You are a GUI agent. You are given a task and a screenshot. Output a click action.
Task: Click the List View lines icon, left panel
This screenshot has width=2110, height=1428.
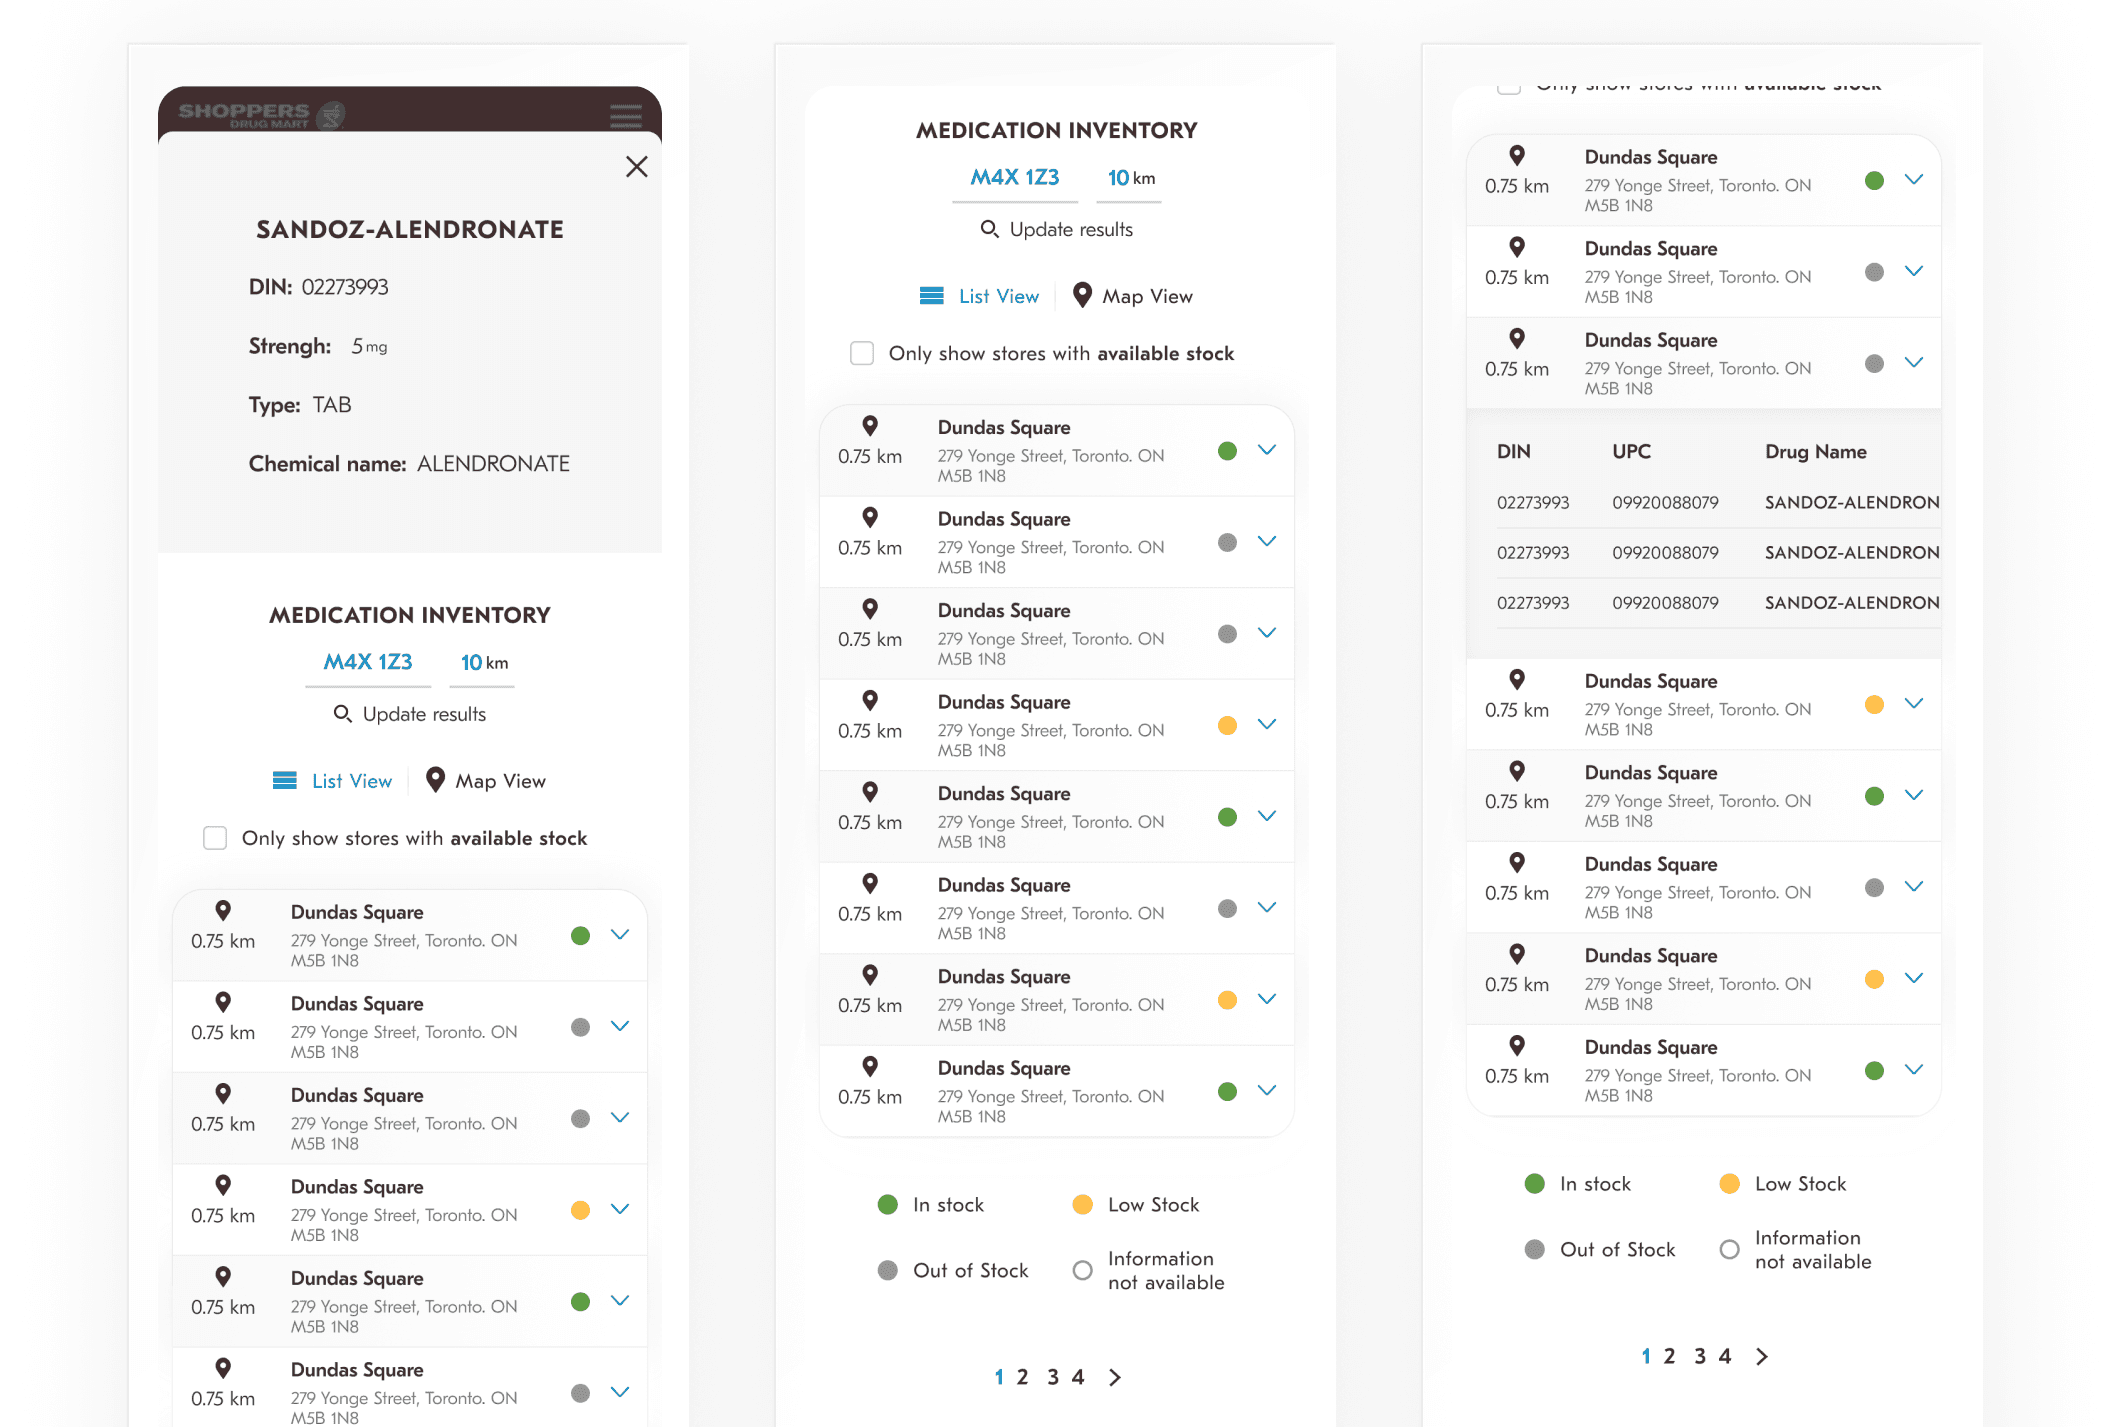tap(285, 781)
